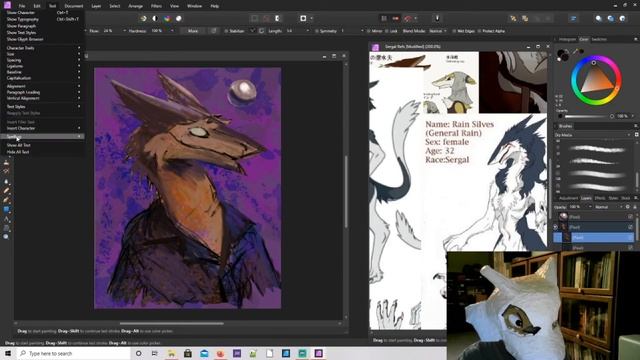Image resolution: width=640 pixels, height=360 pixels.
Task: Expand the second Pixel layer group arrow
Action: (x=556, y=227)
